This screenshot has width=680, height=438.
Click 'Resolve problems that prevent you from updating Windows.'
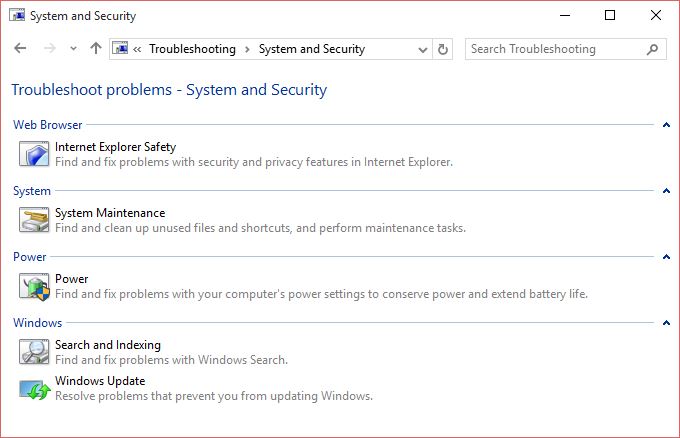click(x=214, y=396)
